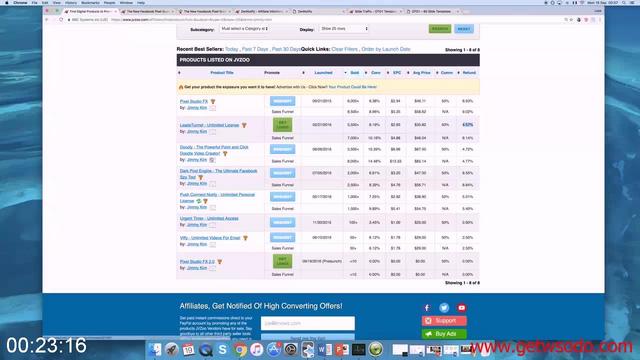
Task: Open the Facebook social icon in footer
Action: [427, 308]
